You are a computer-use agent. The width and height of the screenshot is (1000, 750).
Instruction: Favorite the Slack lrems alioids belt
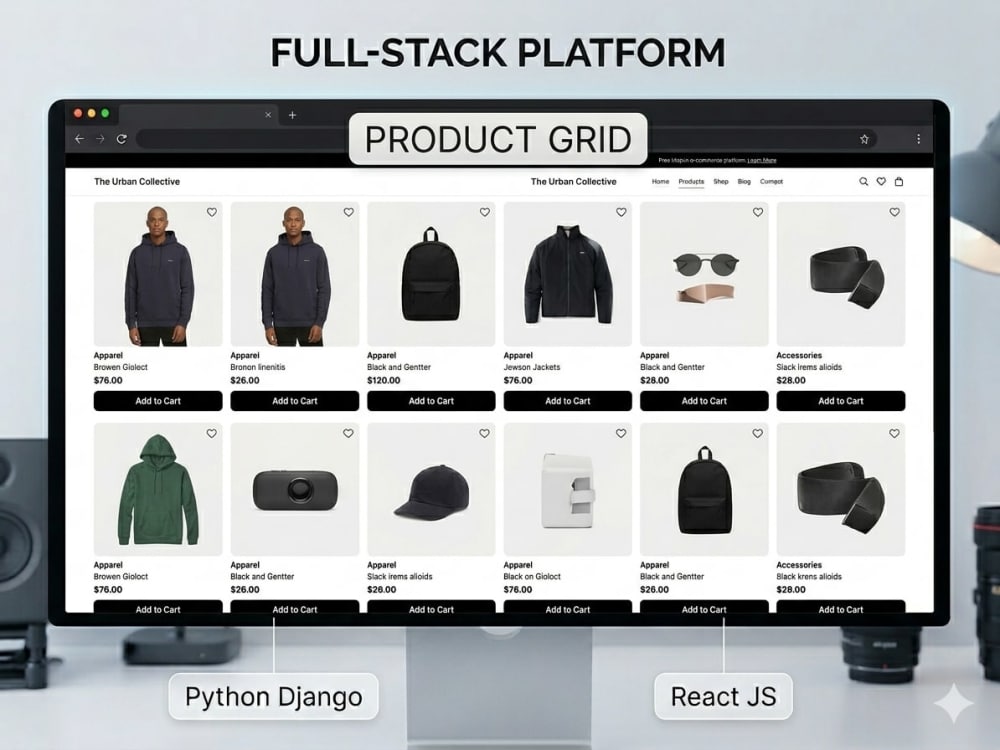895,212
